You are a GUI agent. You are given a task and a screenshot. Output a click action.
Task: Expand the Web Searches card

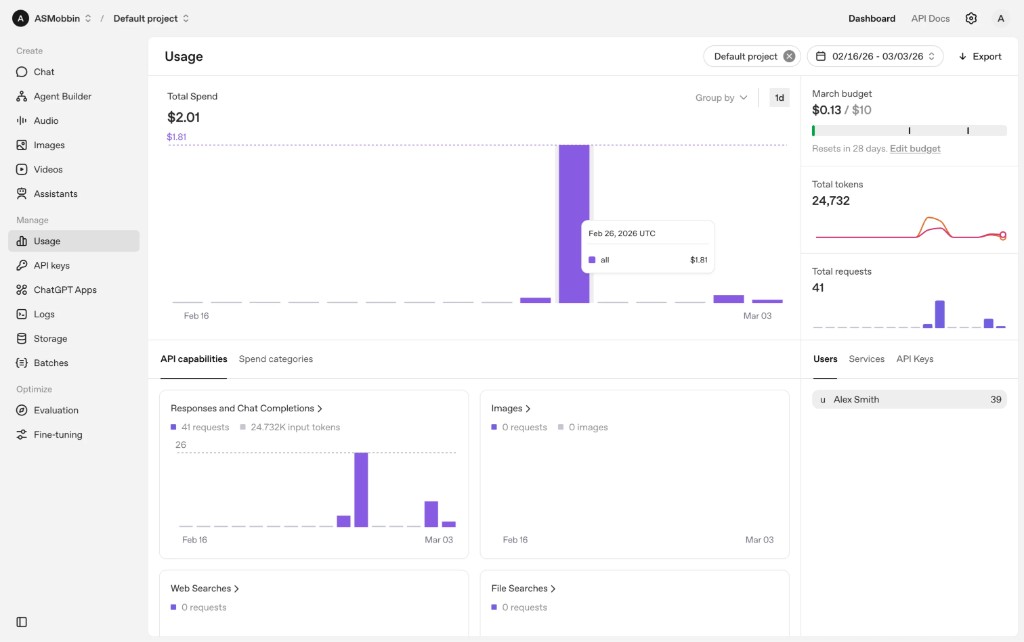click(x=204, y=588)
